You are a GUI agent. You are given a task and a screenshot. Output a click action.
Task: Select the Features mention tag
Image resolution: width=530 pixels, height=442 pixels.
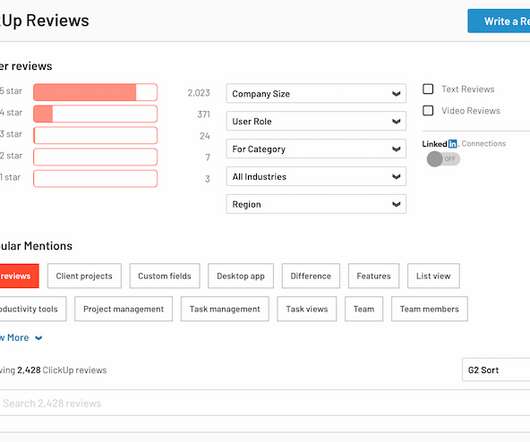374,276
